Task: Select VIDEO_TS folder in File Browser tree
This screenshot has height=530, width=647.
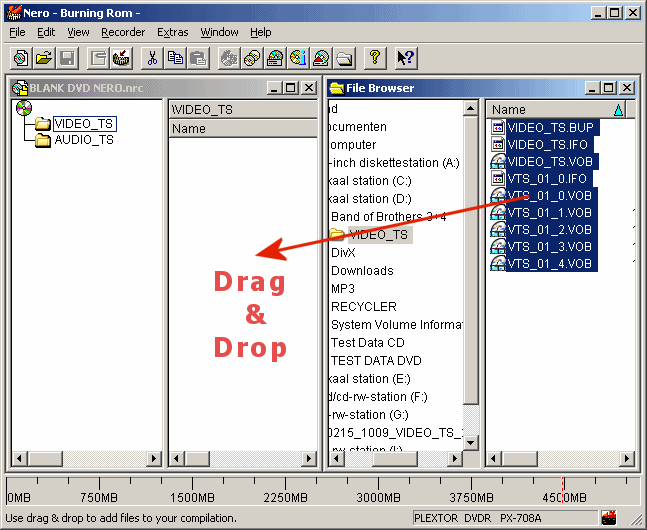Action: 378,234
